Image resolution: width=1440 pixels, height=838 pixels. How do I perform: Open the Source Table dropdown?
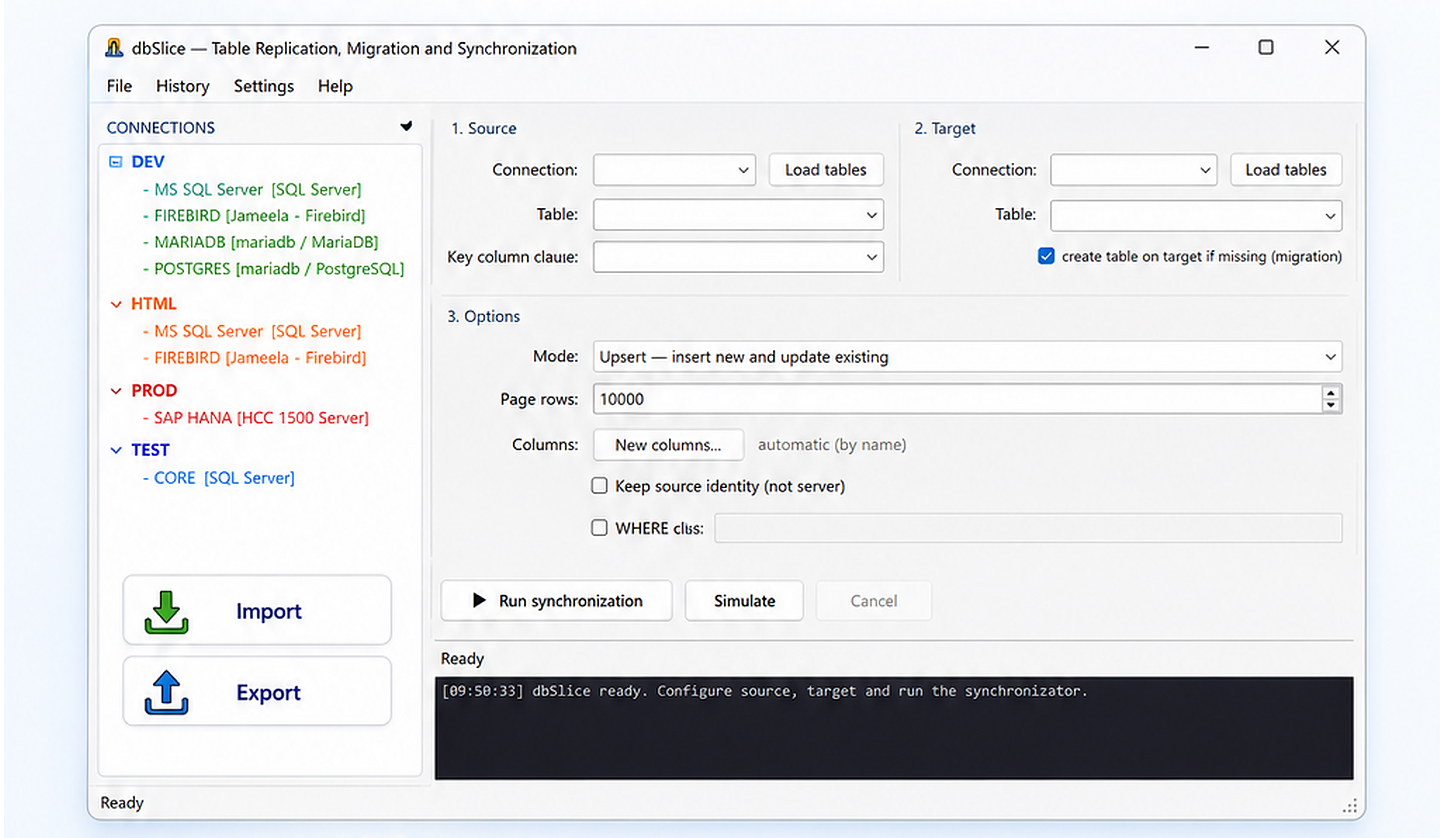pos(738,214)
